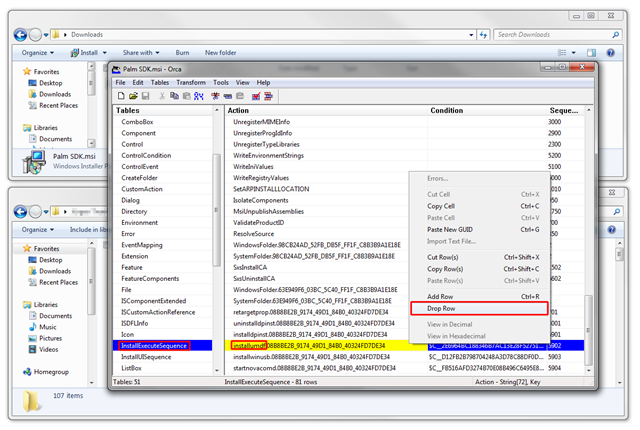Viewport: 640px width, 430px height.
Task: Open the Downloads address bar history dropdown
Action: [x=471, y=35]
